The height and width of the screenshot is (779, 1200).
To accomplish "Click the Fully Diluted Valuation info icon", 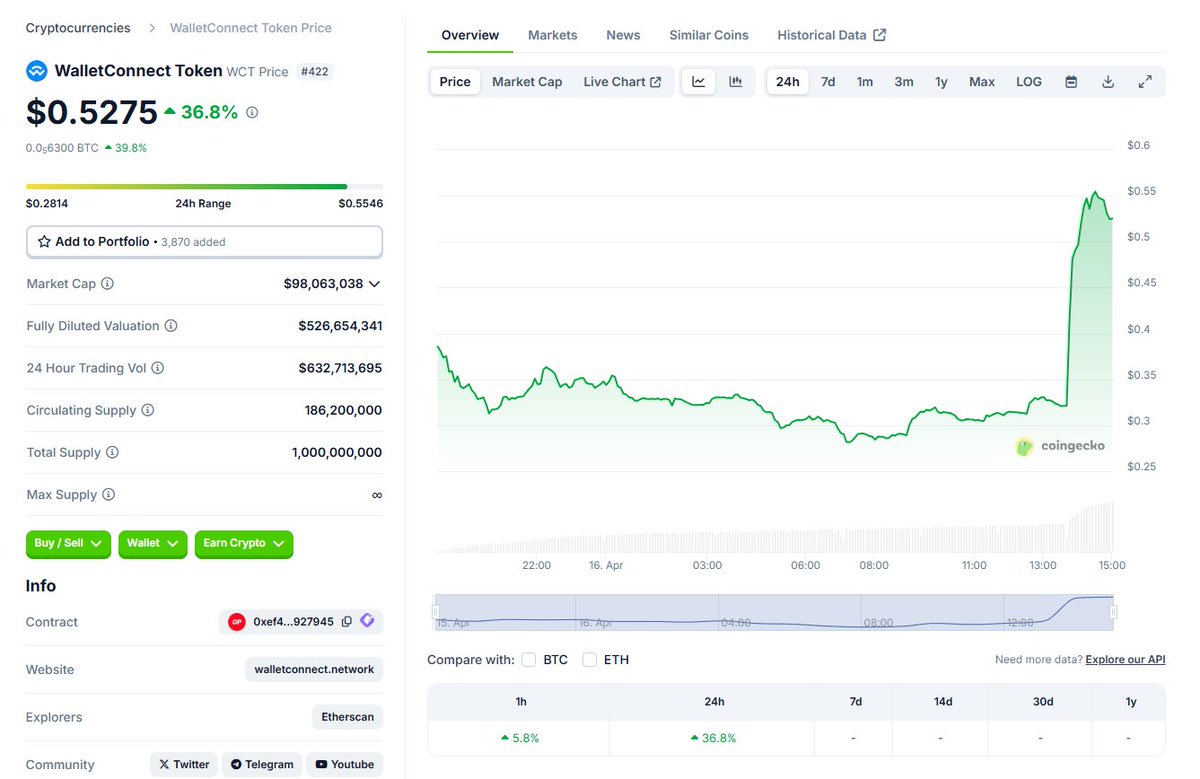I will click(x=171, y=326).
